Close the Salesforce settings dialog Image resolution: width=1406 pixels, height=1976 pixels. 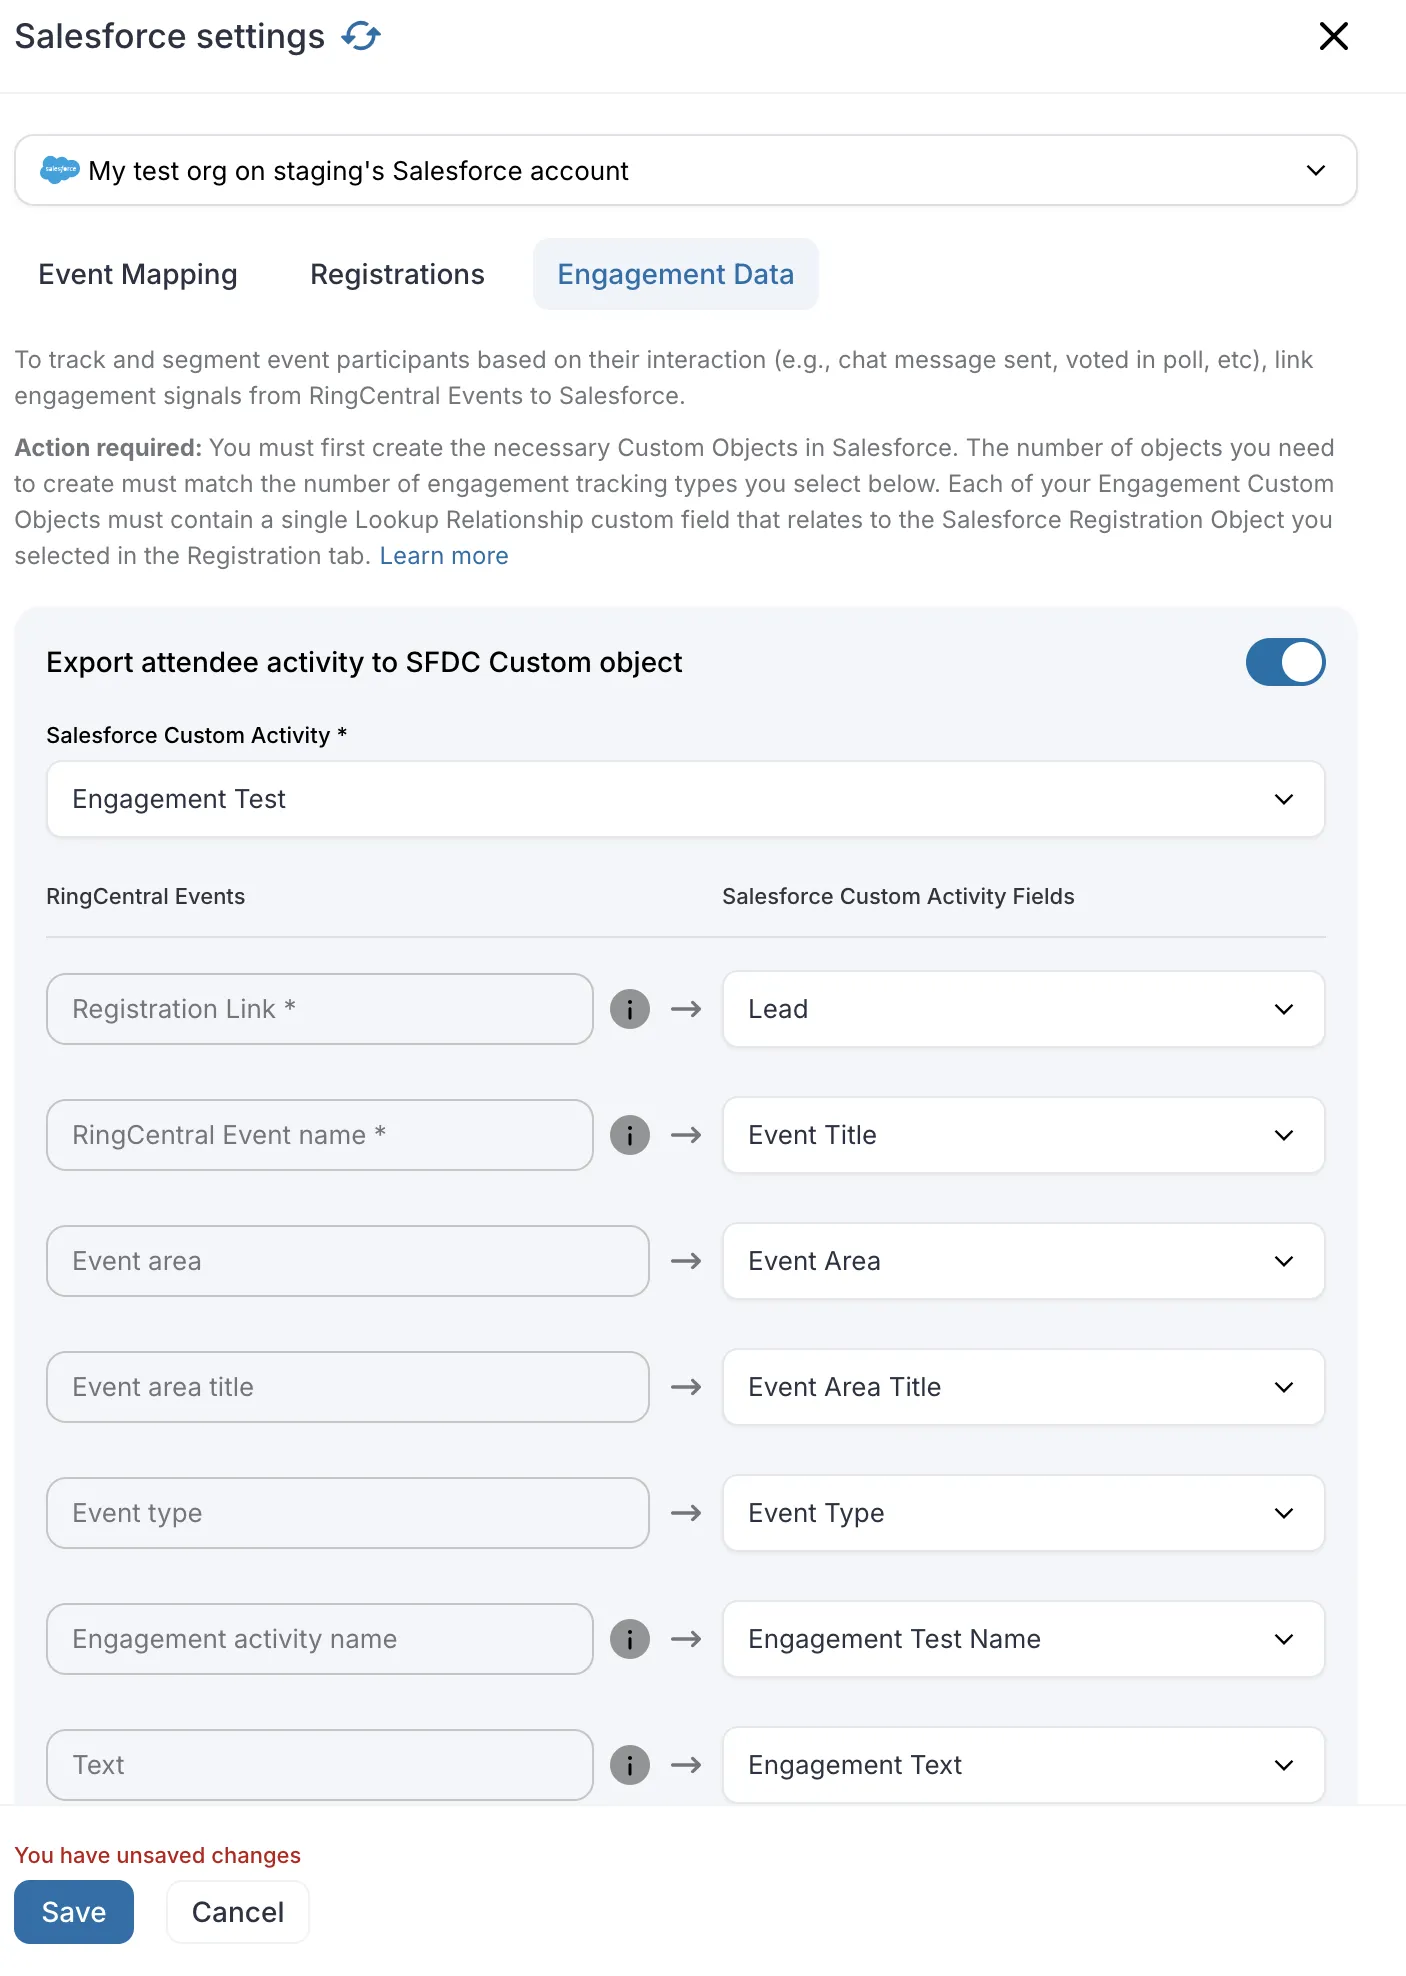1333,37
